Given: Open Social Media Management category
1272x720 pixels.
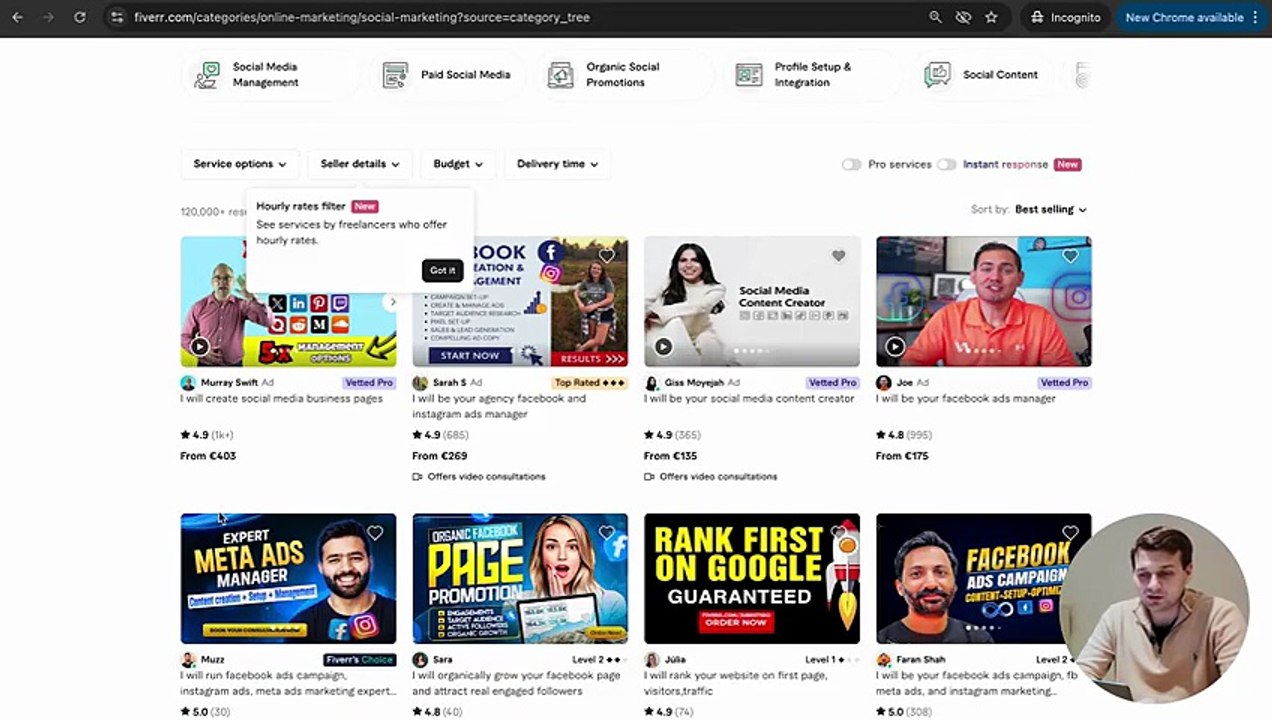Looking at the screenshot, I should 269,75.
